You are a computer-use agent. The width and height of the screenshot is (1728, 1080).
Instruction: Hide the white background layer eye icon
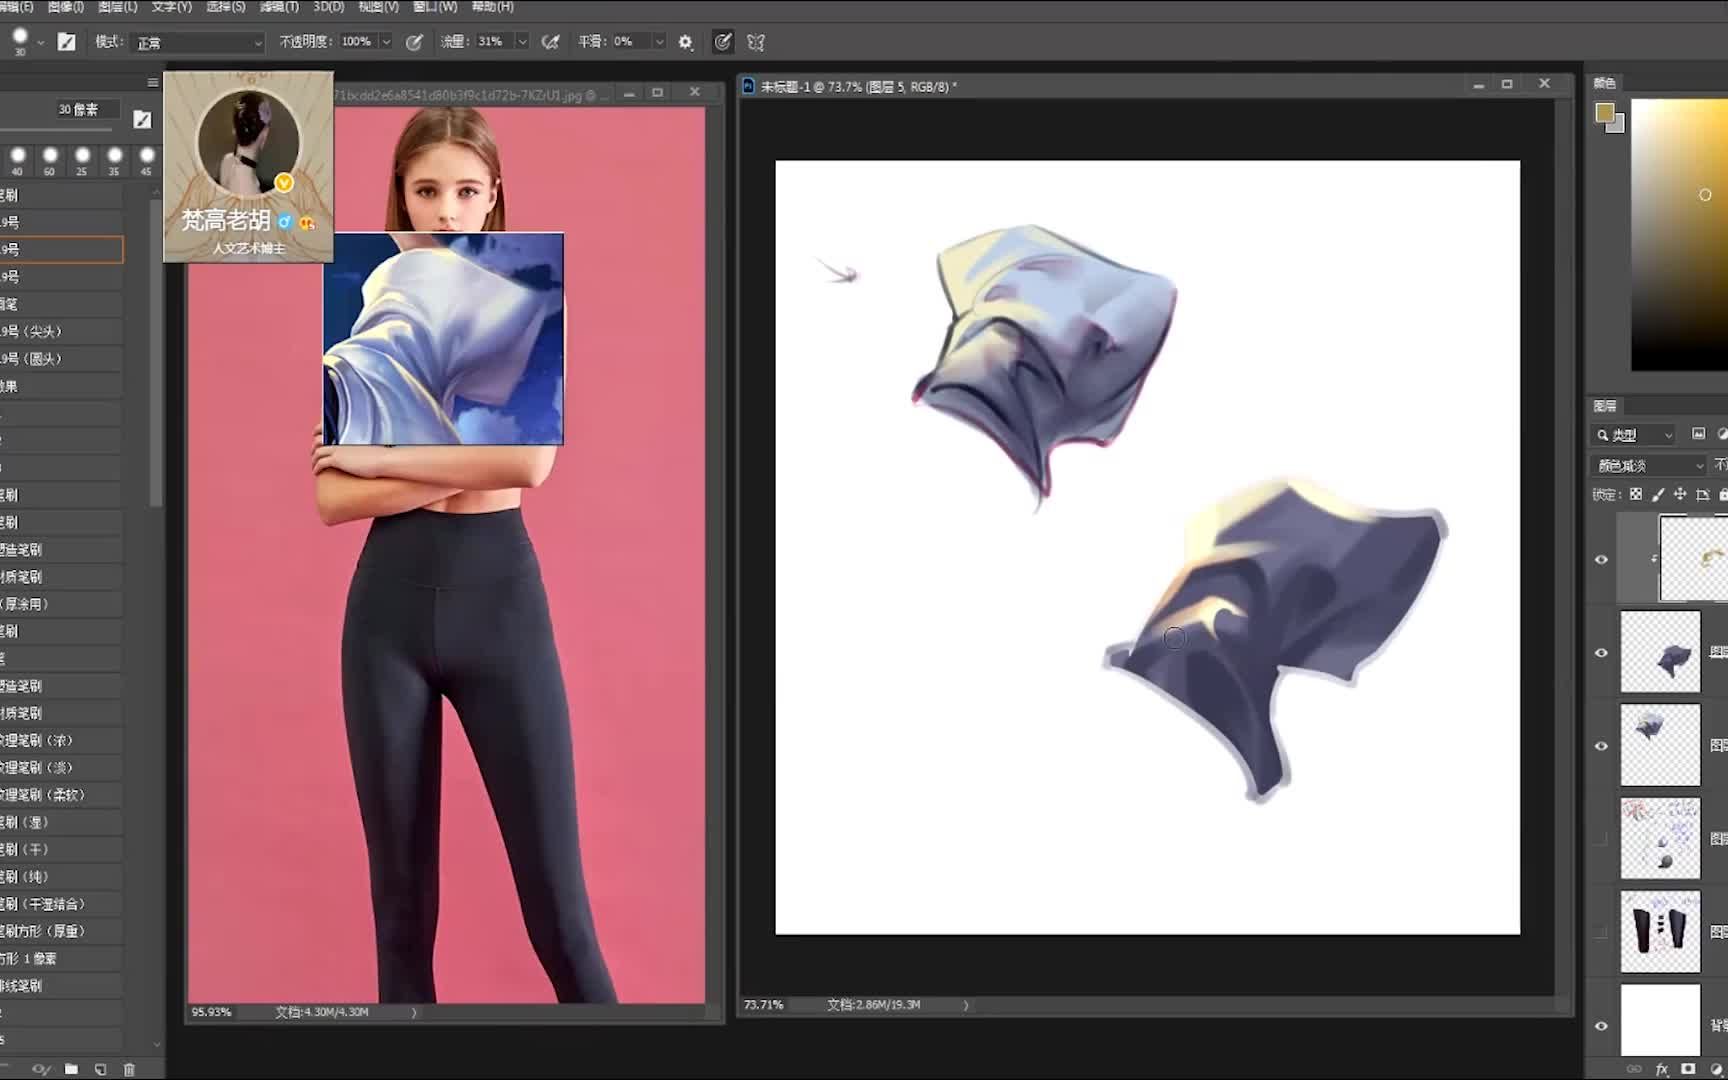coord(1601,1025)
